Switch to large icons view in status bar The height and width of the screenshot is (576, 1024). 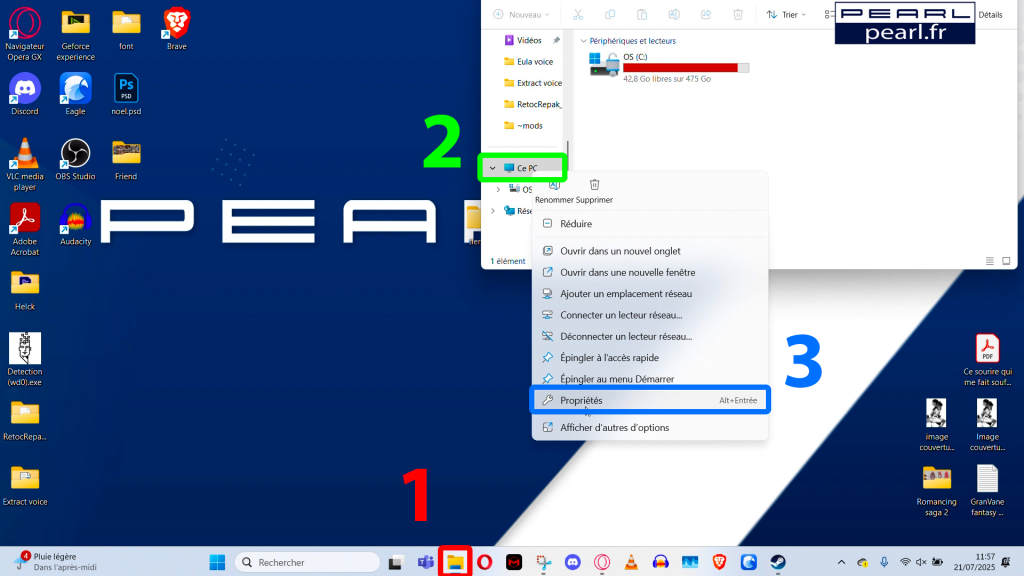(1006, 261)
